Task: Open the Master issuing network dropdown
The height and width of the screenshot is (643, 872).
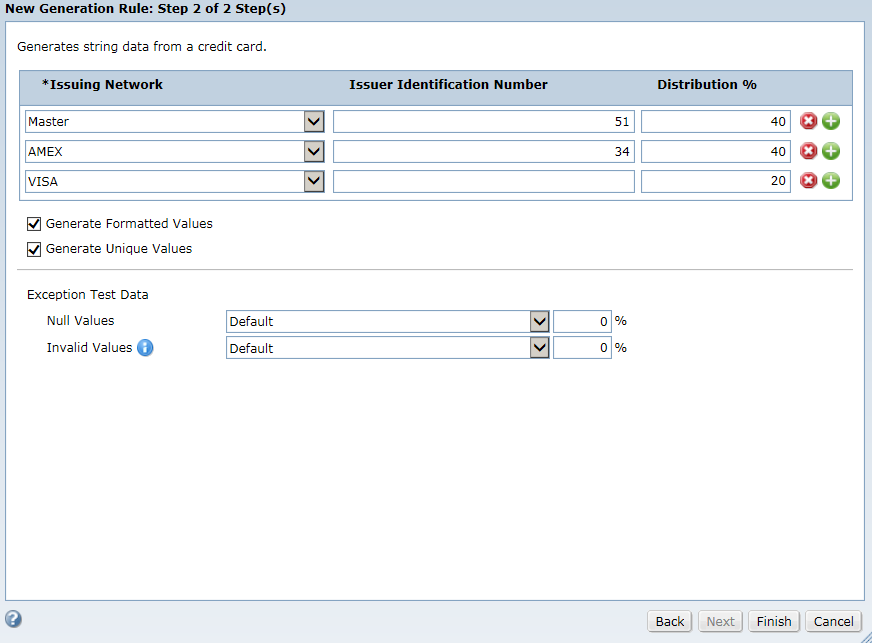Action: pyautogui.click(x=314, y=121)
